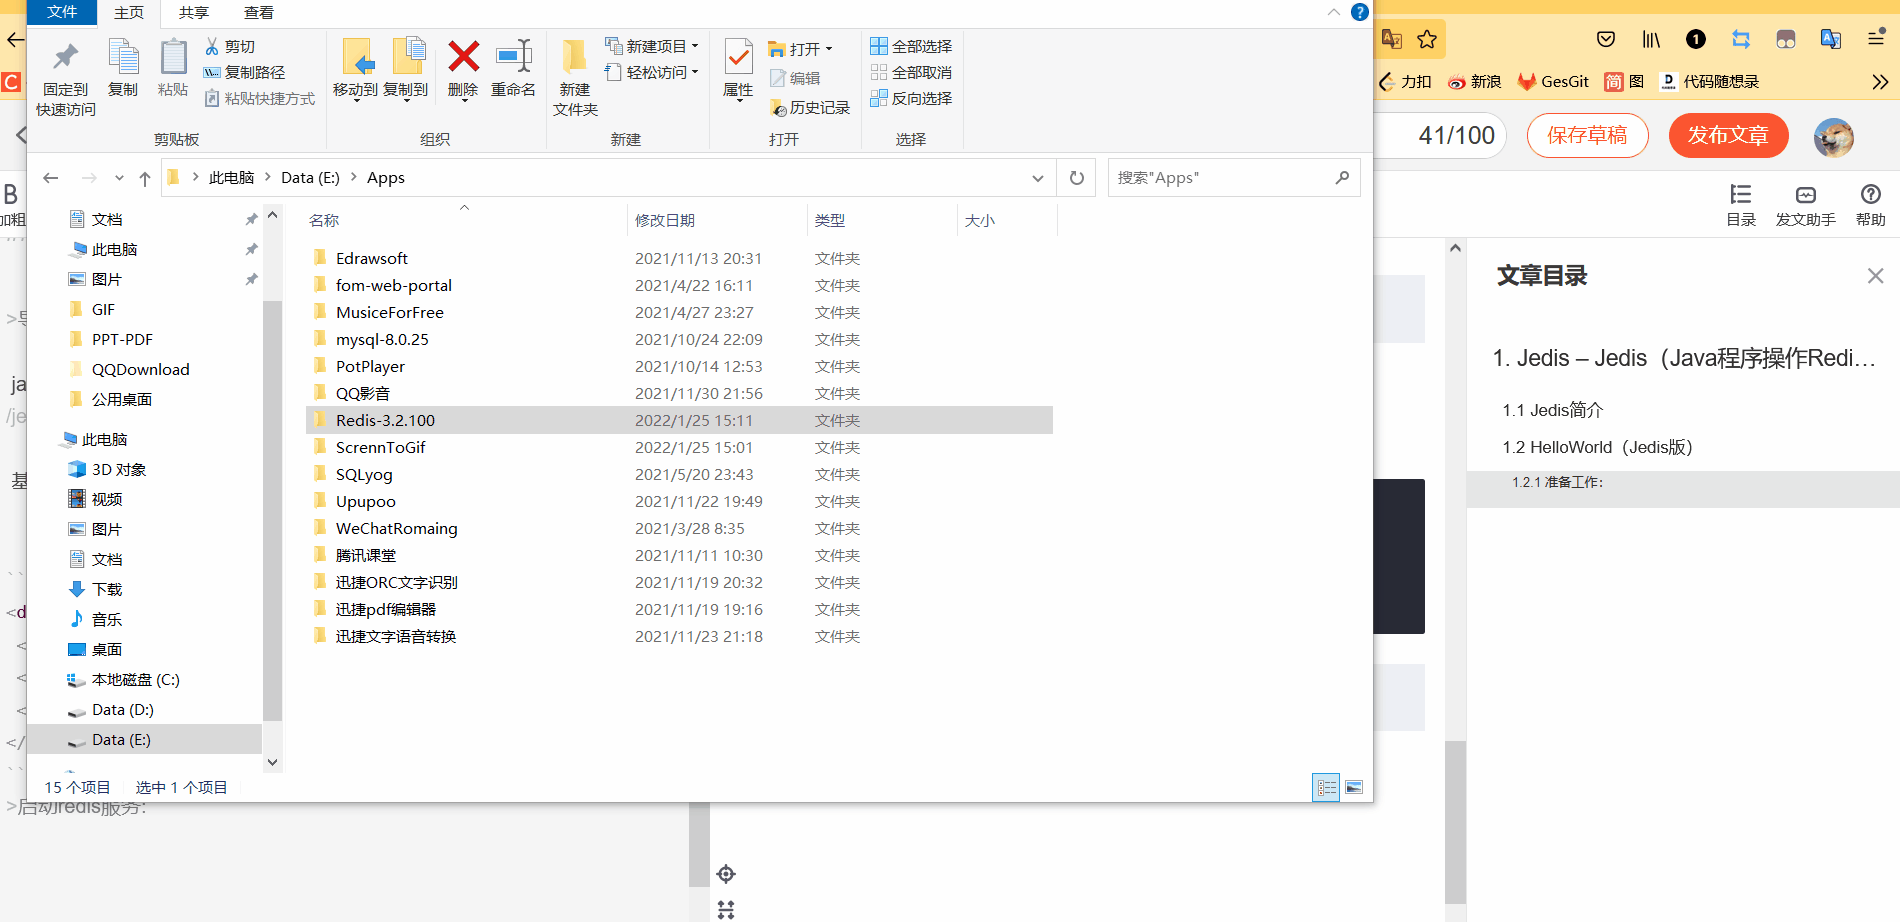1900x922 pixels.
Task: Click browser bookmark star icon
Action: [1427, 39]
